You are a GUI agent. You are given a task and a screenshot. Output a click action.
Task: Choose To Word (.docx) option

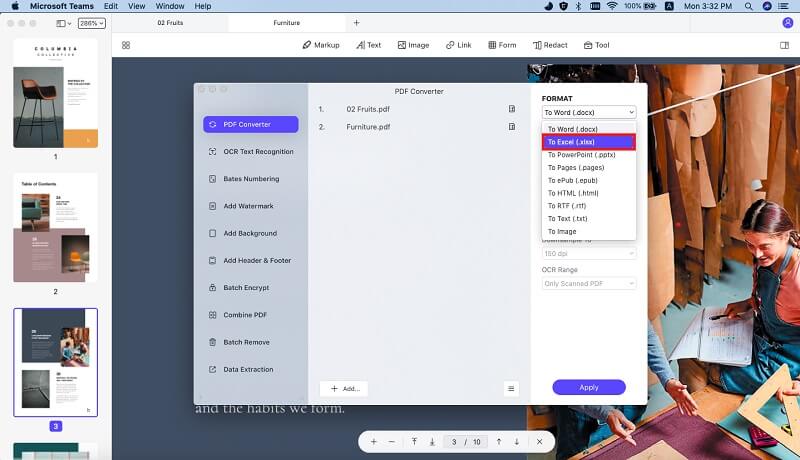[x=589, y=129]
